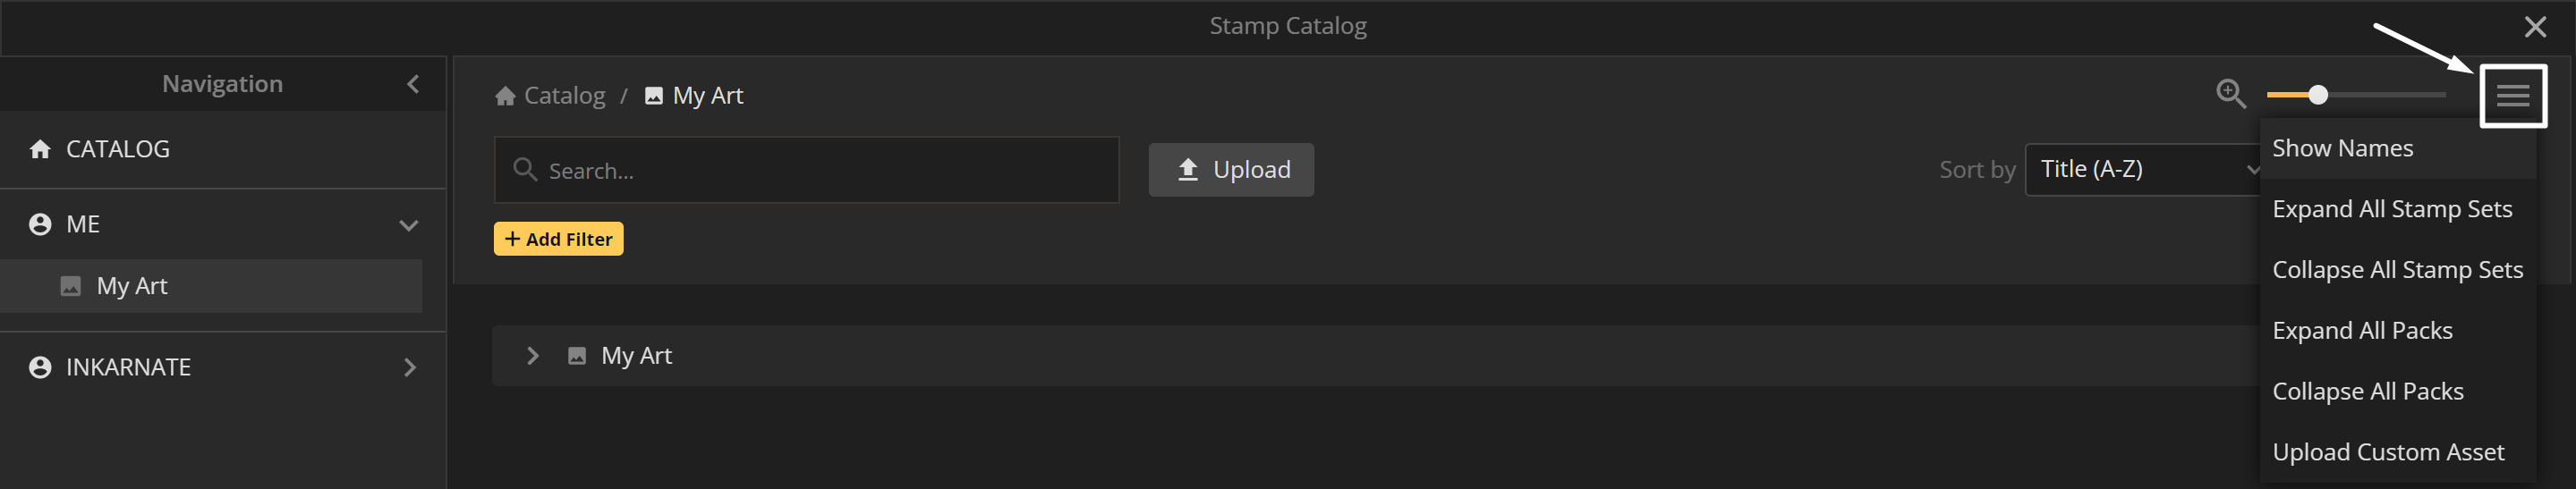Viewport: 2576px width, 489px height.
Task: Choose Collapse All Packs option
Action: (x=2367, y=391)
